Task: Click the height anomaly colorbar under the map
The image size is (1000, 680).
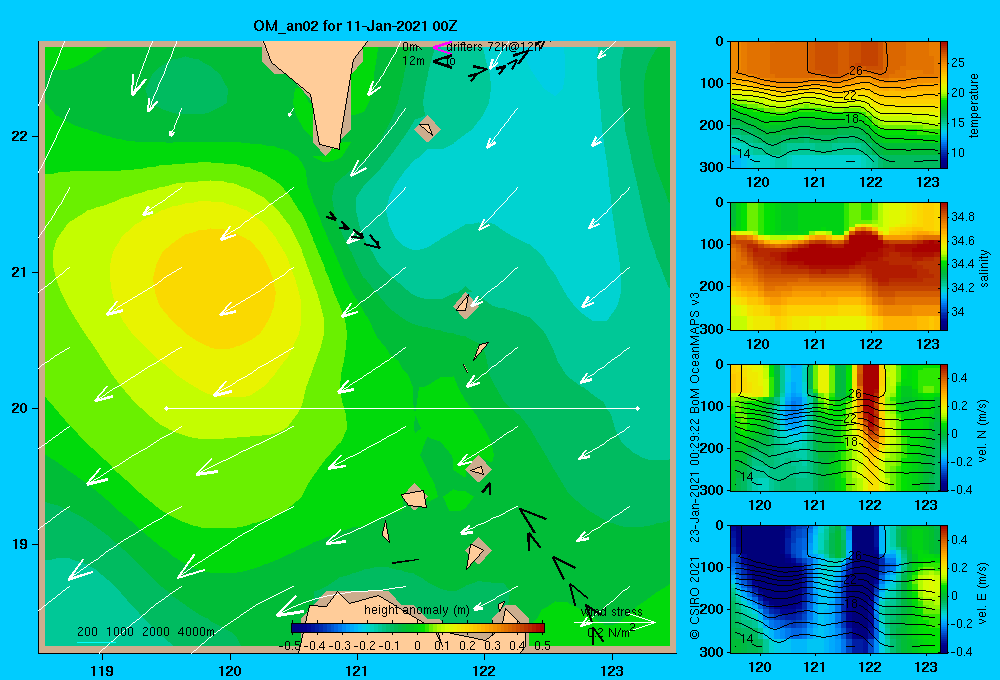Action: point(418,628)
